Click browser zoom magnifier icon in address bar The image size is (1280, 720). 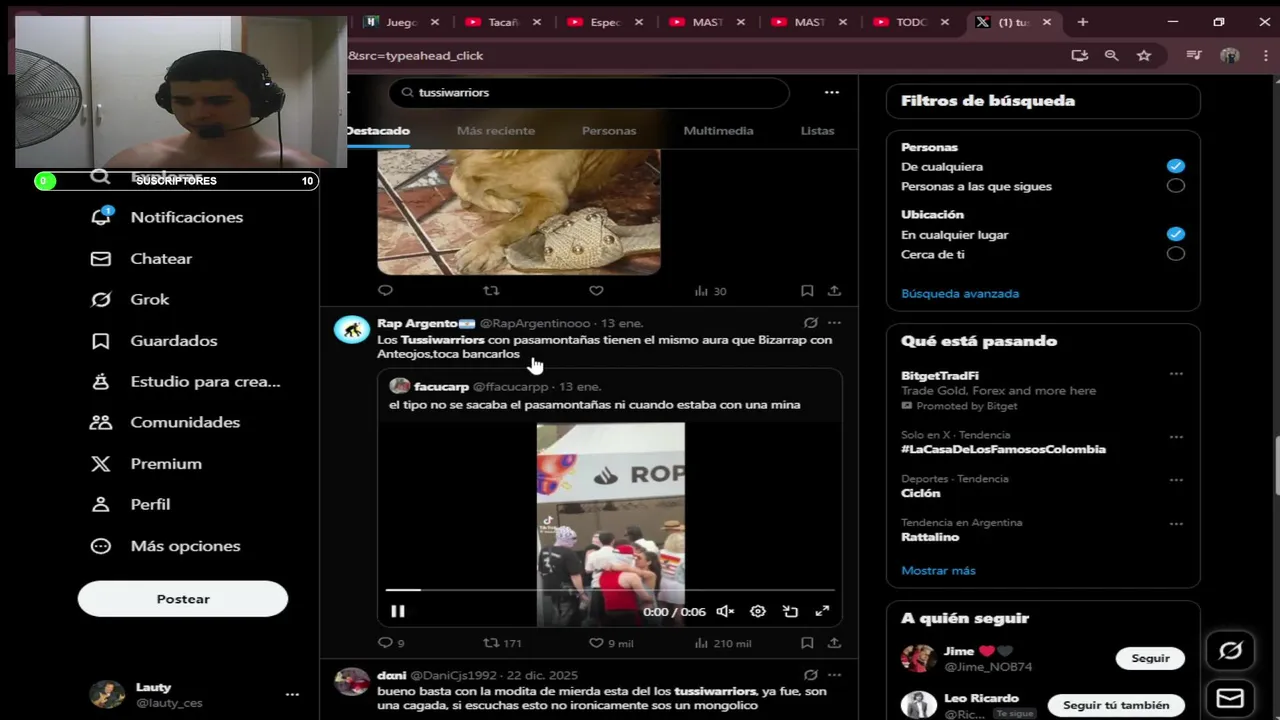[1111, 56]
